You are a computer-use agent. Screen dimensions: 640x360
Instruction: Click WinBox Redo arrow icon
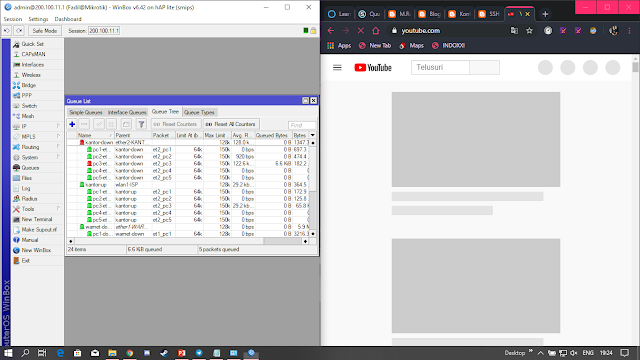coord(19,31)
